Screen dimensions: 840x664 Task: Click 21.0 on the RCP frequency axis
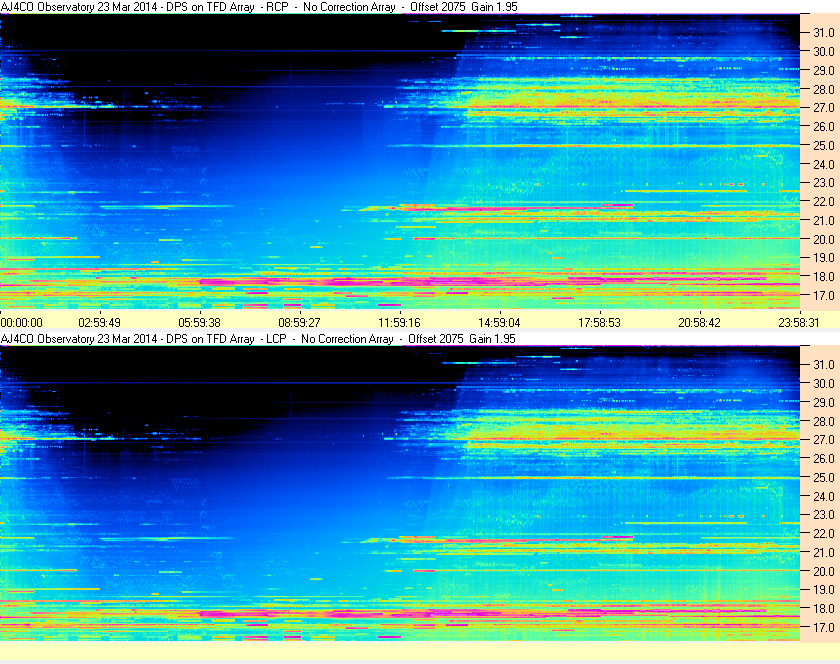click(824, 220)
